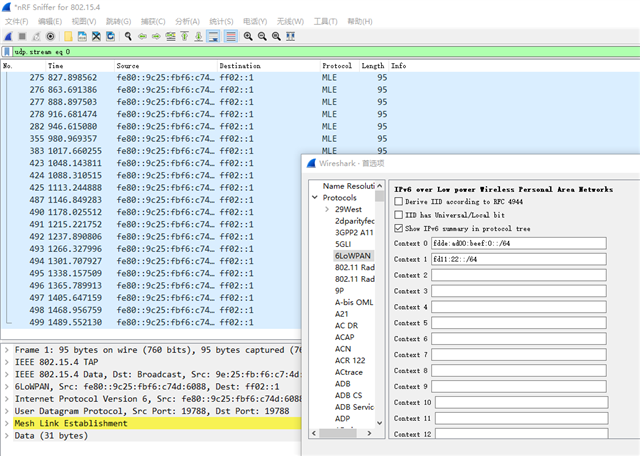Save this capture file icon
The image size is (640, 456).
pos(82,37)
